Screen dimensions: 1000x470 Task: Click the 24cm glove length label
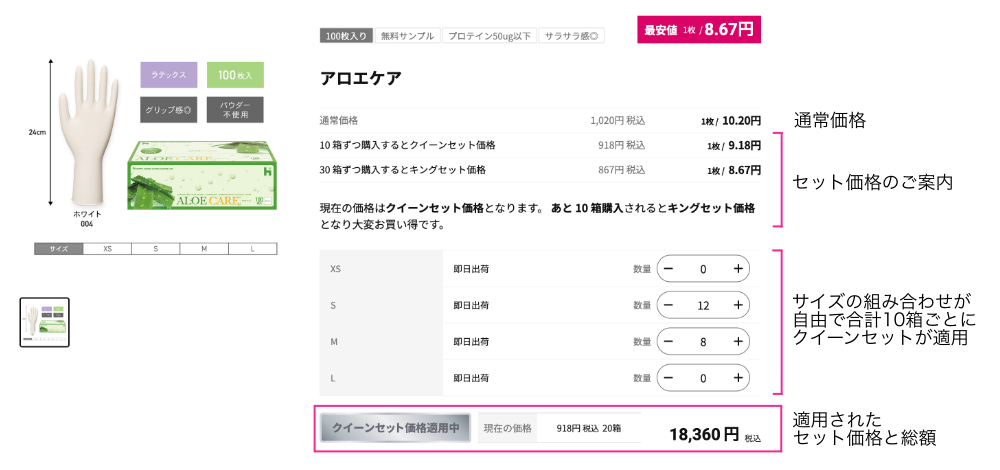[x=36, y=133]
